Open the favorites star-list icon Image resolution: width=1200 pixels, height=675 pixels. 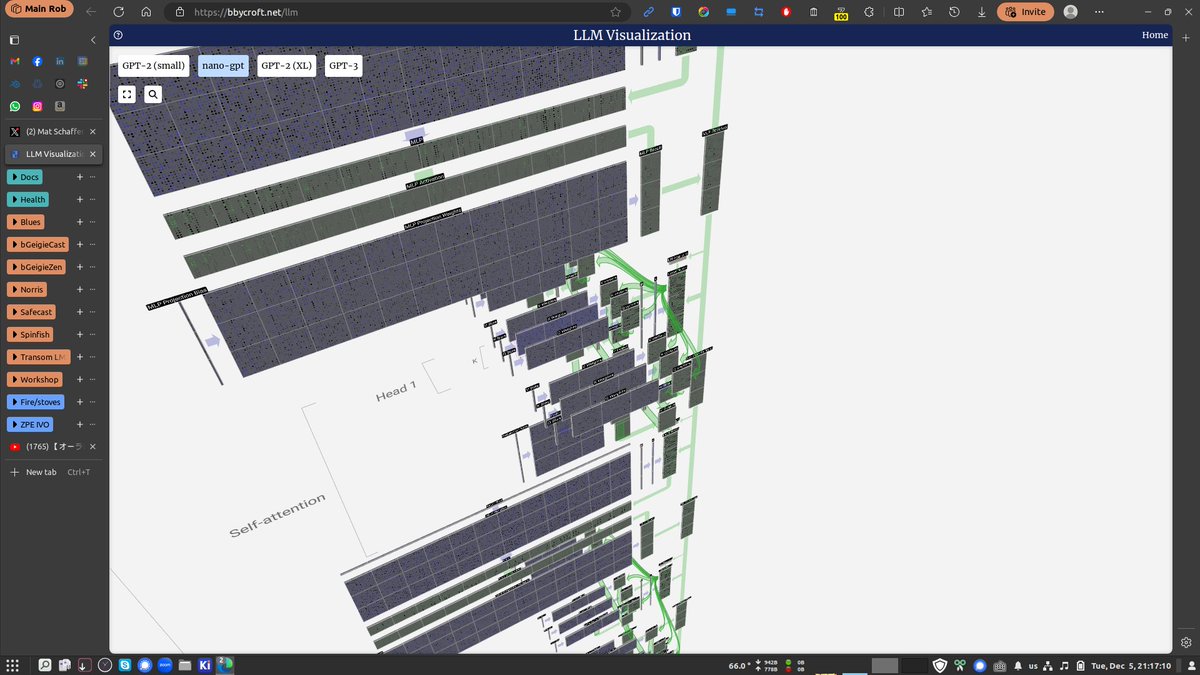pos(926,12)
